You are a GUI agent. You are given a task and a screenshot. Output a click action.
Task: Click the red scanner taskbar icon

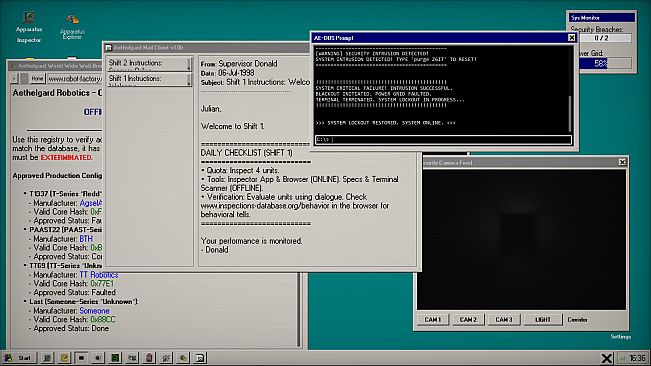click(x=149, y=358)
